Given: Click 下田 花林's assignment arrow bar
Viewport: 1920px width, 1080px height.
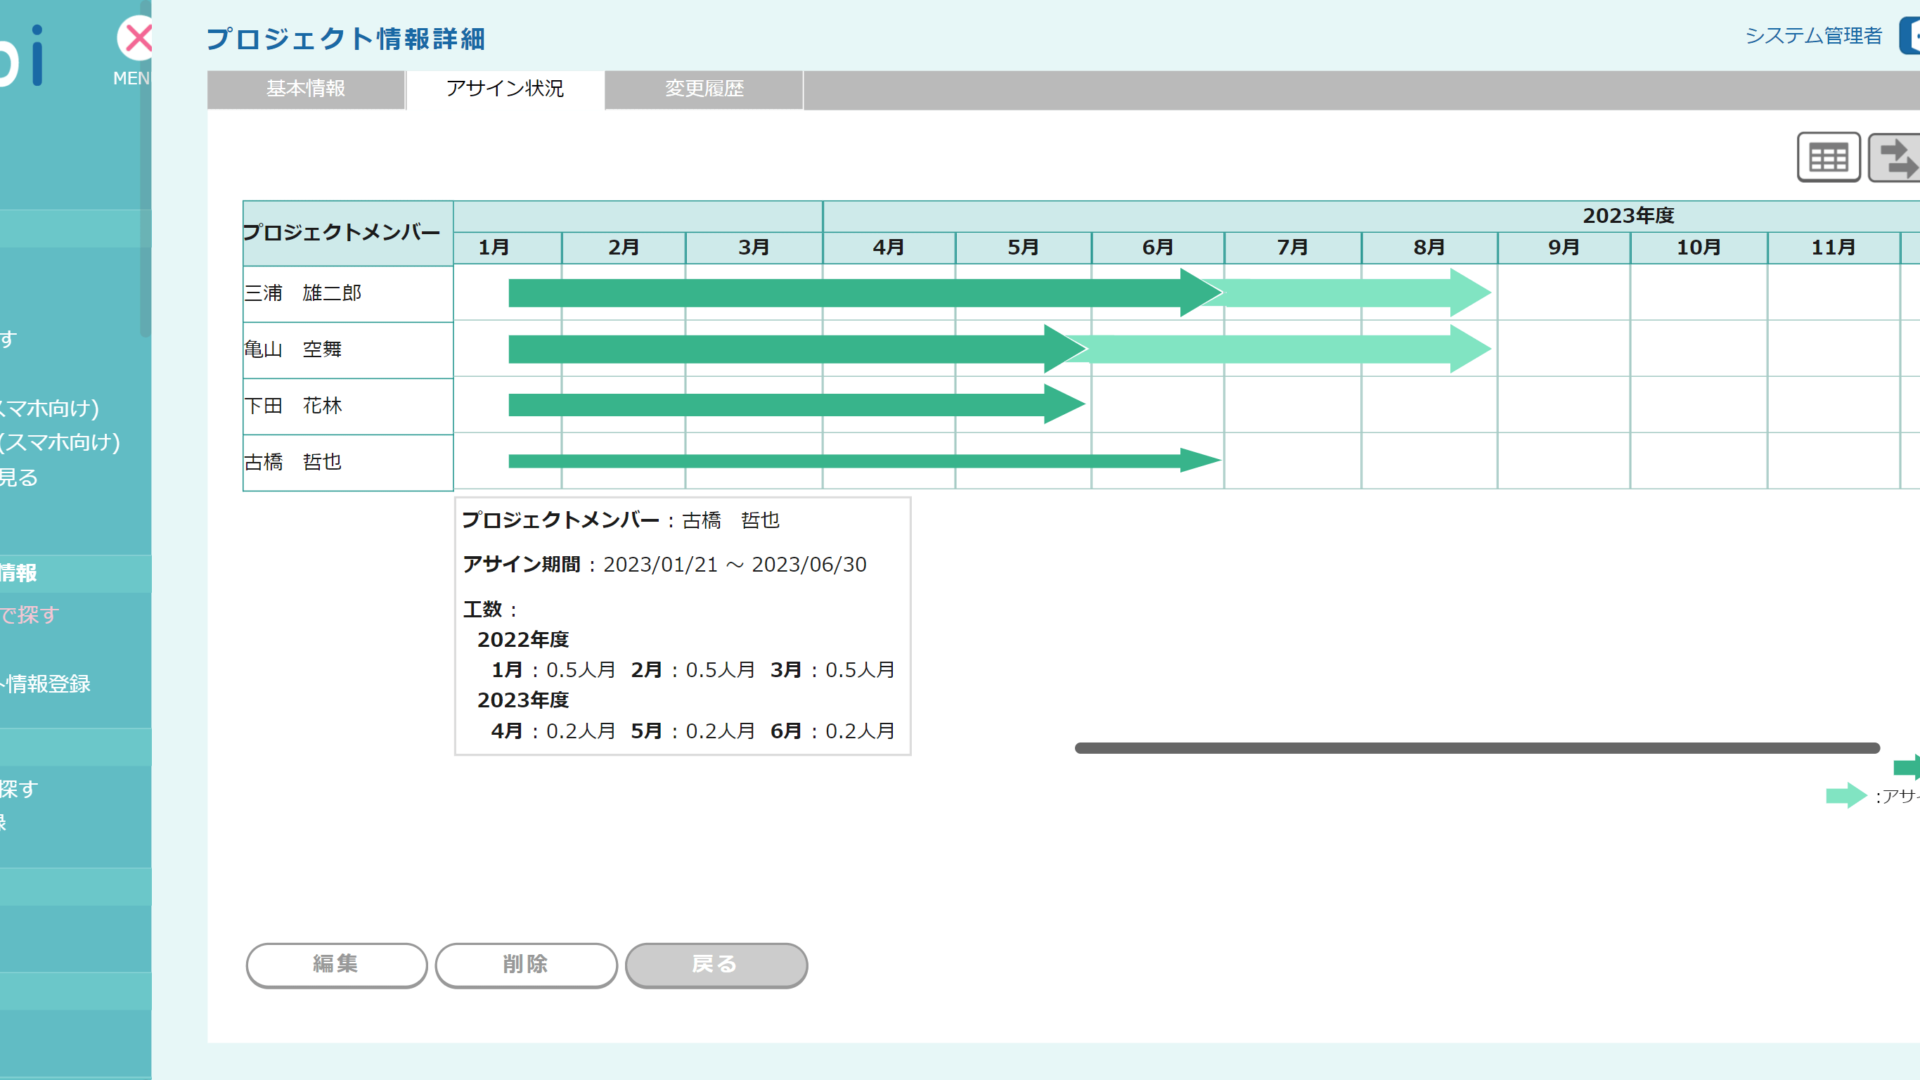Looking at the screenshot, I should (790, 405).
